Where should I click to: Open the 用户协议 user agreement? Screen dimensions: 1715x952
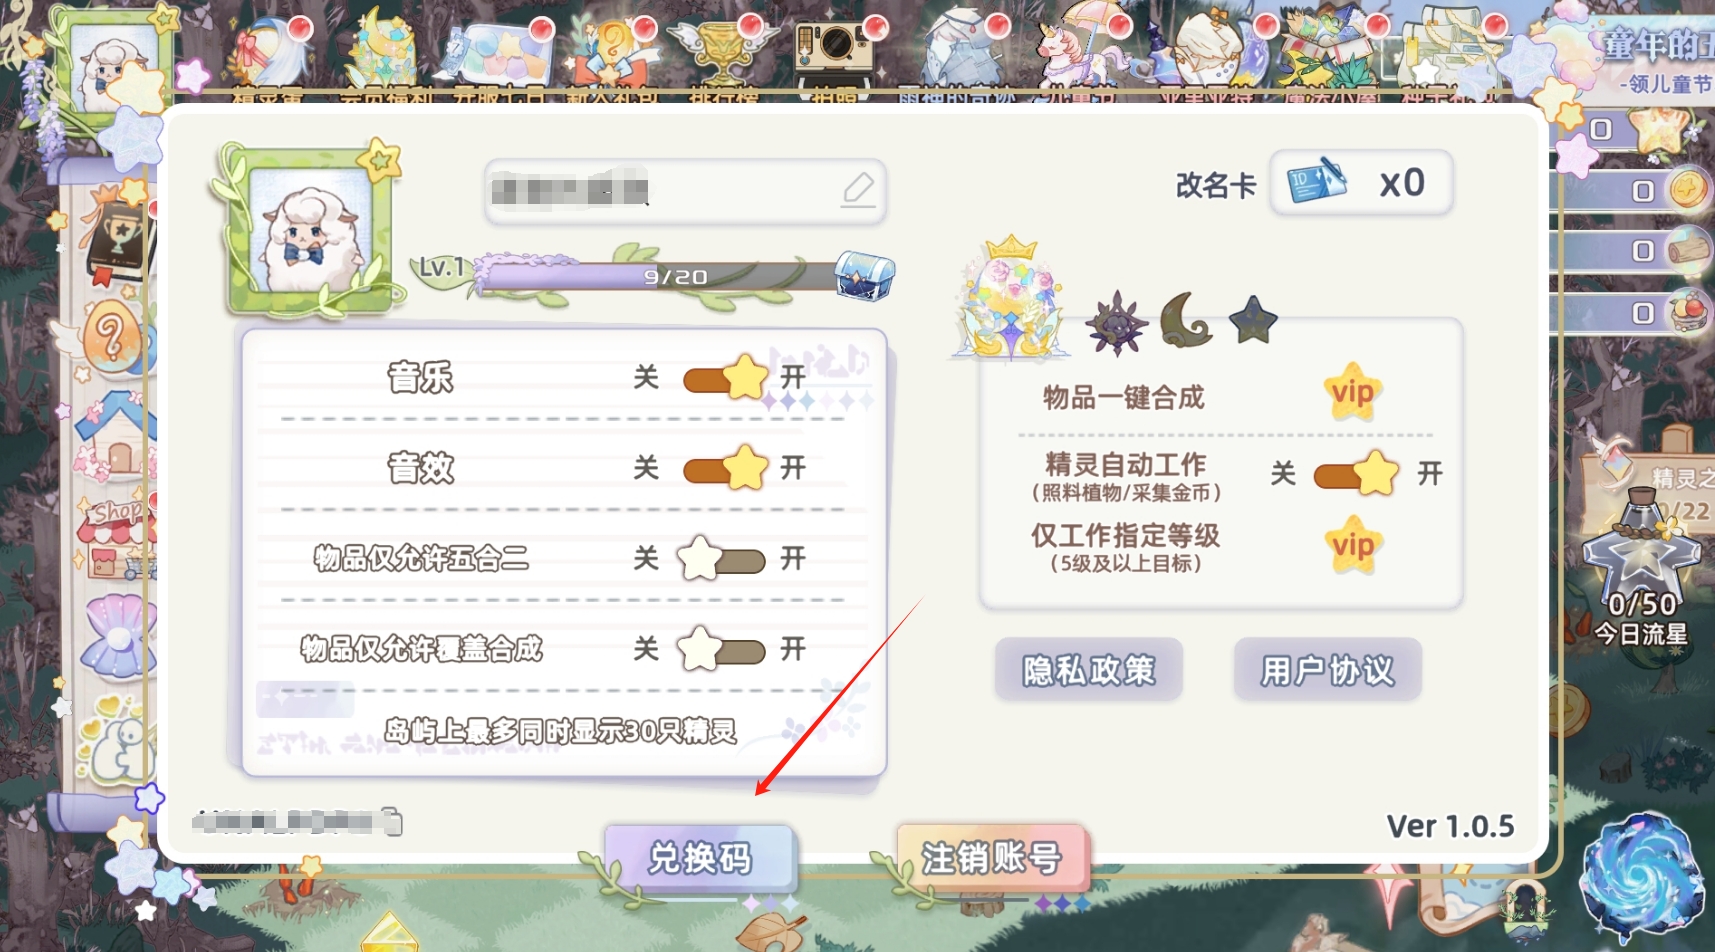coord(1328,670)
